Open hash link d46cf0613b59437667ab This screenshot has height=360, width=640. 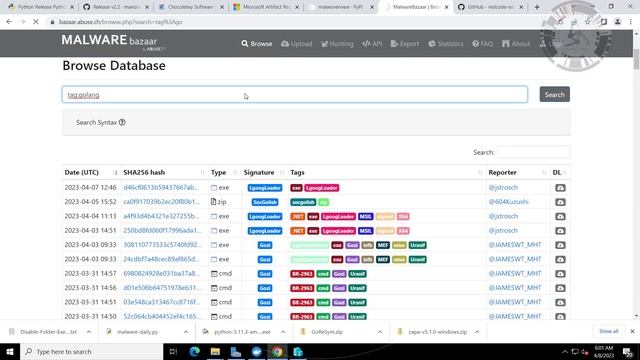[161, 187]
